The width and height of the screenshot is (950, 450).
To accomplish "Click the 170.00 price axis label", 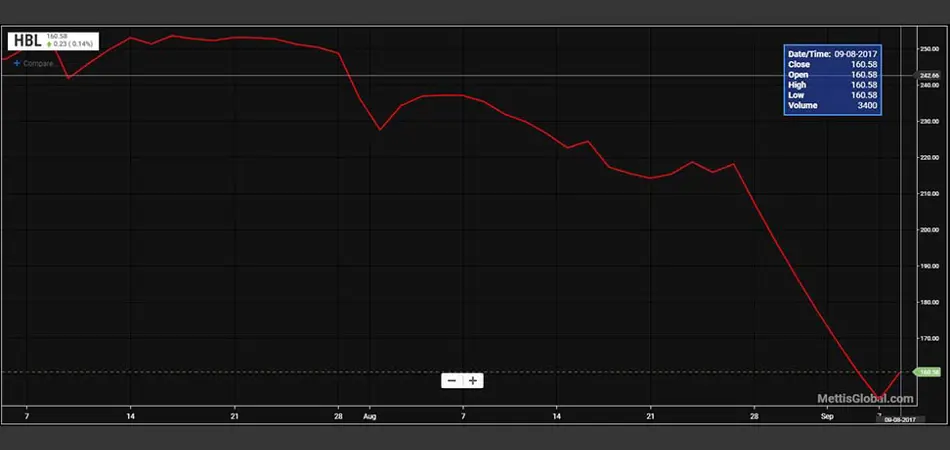I will click(930, 339).
